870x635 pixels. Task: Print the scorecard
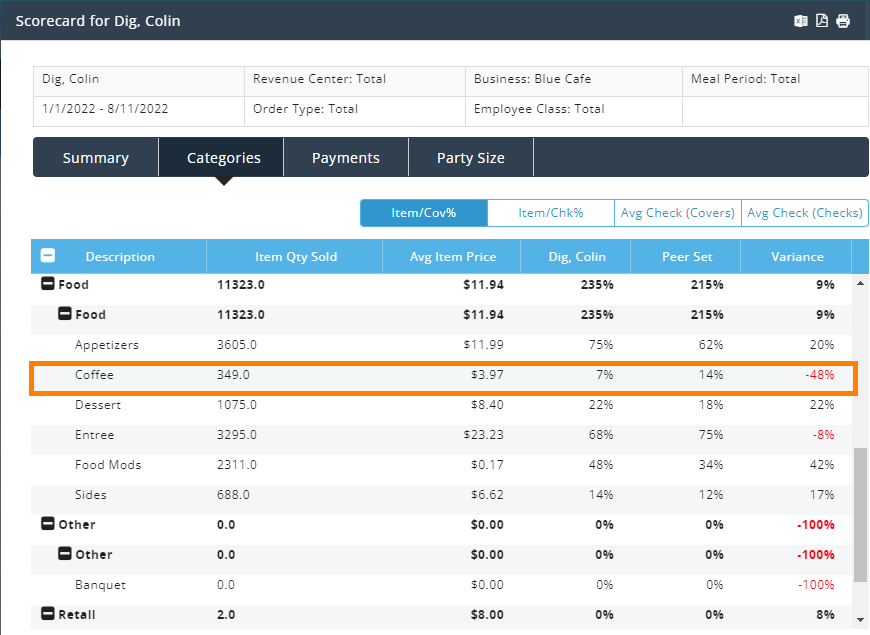(843, 21)
